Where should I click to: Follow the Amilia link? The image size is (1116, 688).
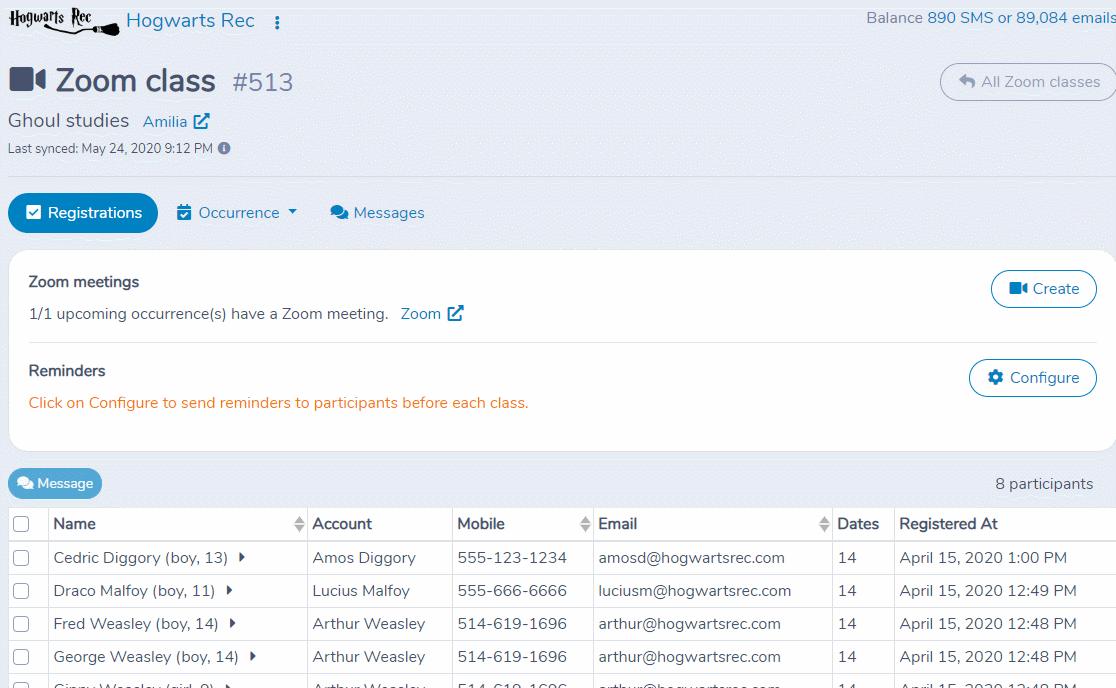165,122
